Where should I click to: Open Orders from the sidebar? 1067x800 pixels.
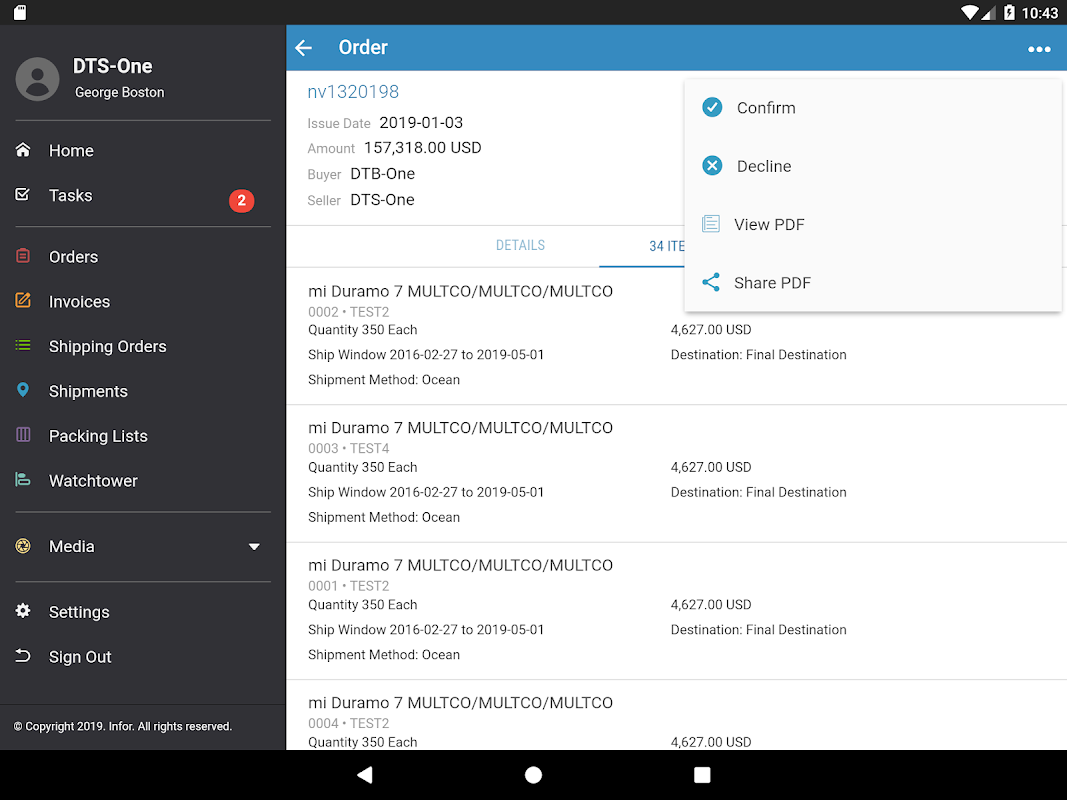point(73,257)
